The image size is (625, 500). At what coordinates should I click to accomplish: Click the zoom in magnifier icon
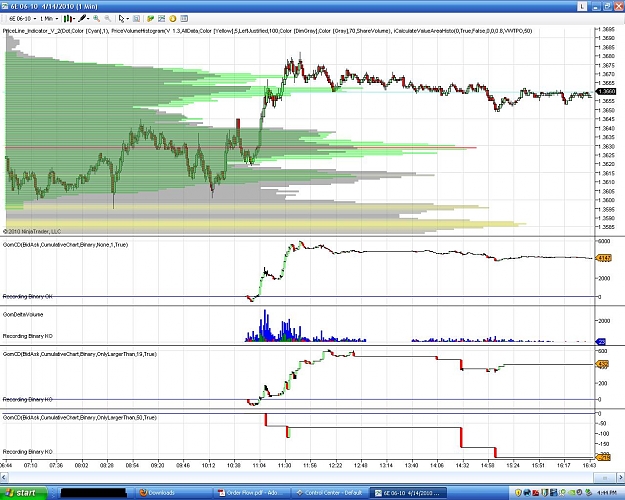[x=96, y=18]
